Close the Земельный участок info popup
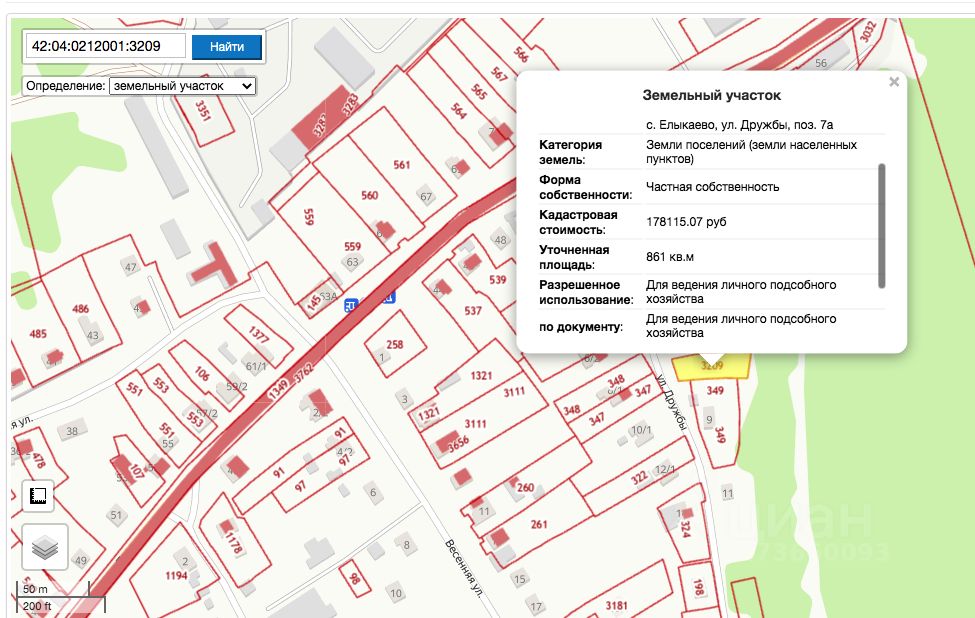Viewport: 975px width, 618px height. click(x=894, y=81)
